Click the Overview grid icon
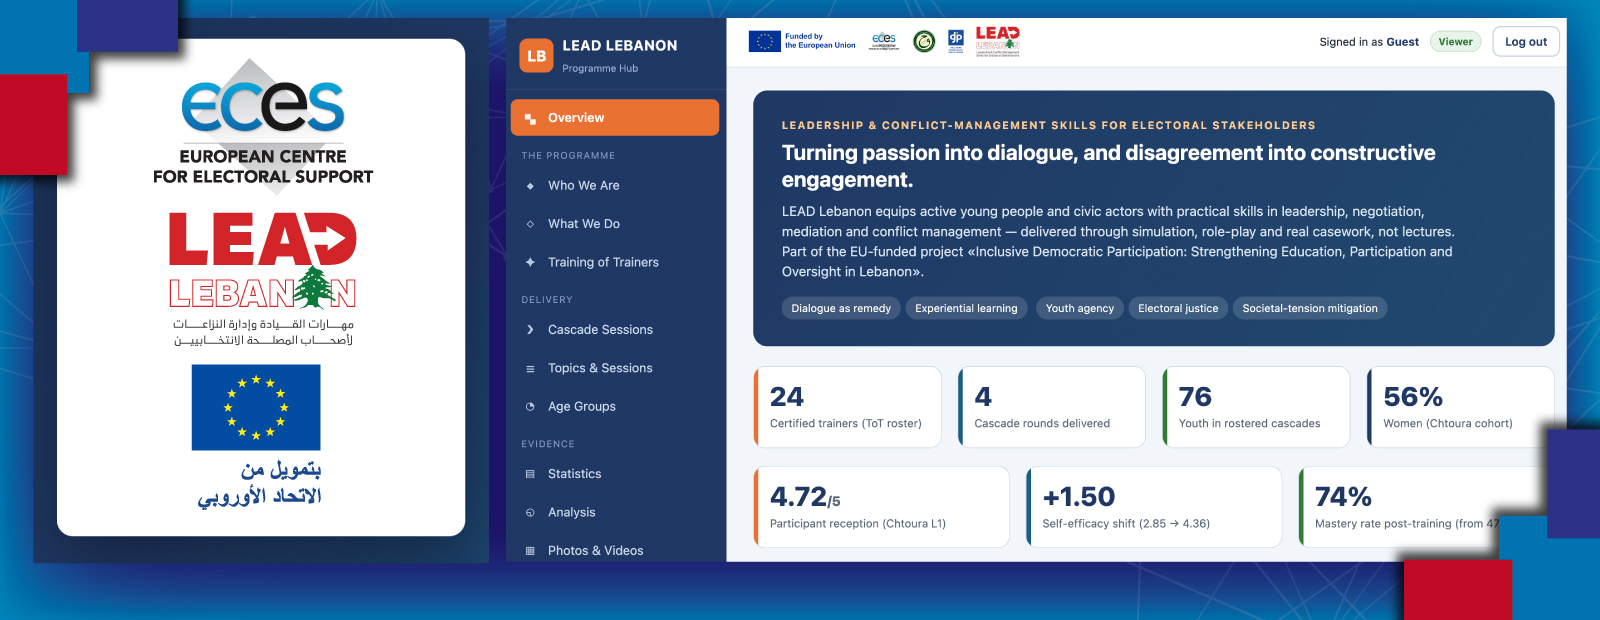 click(x=530, y=118)
